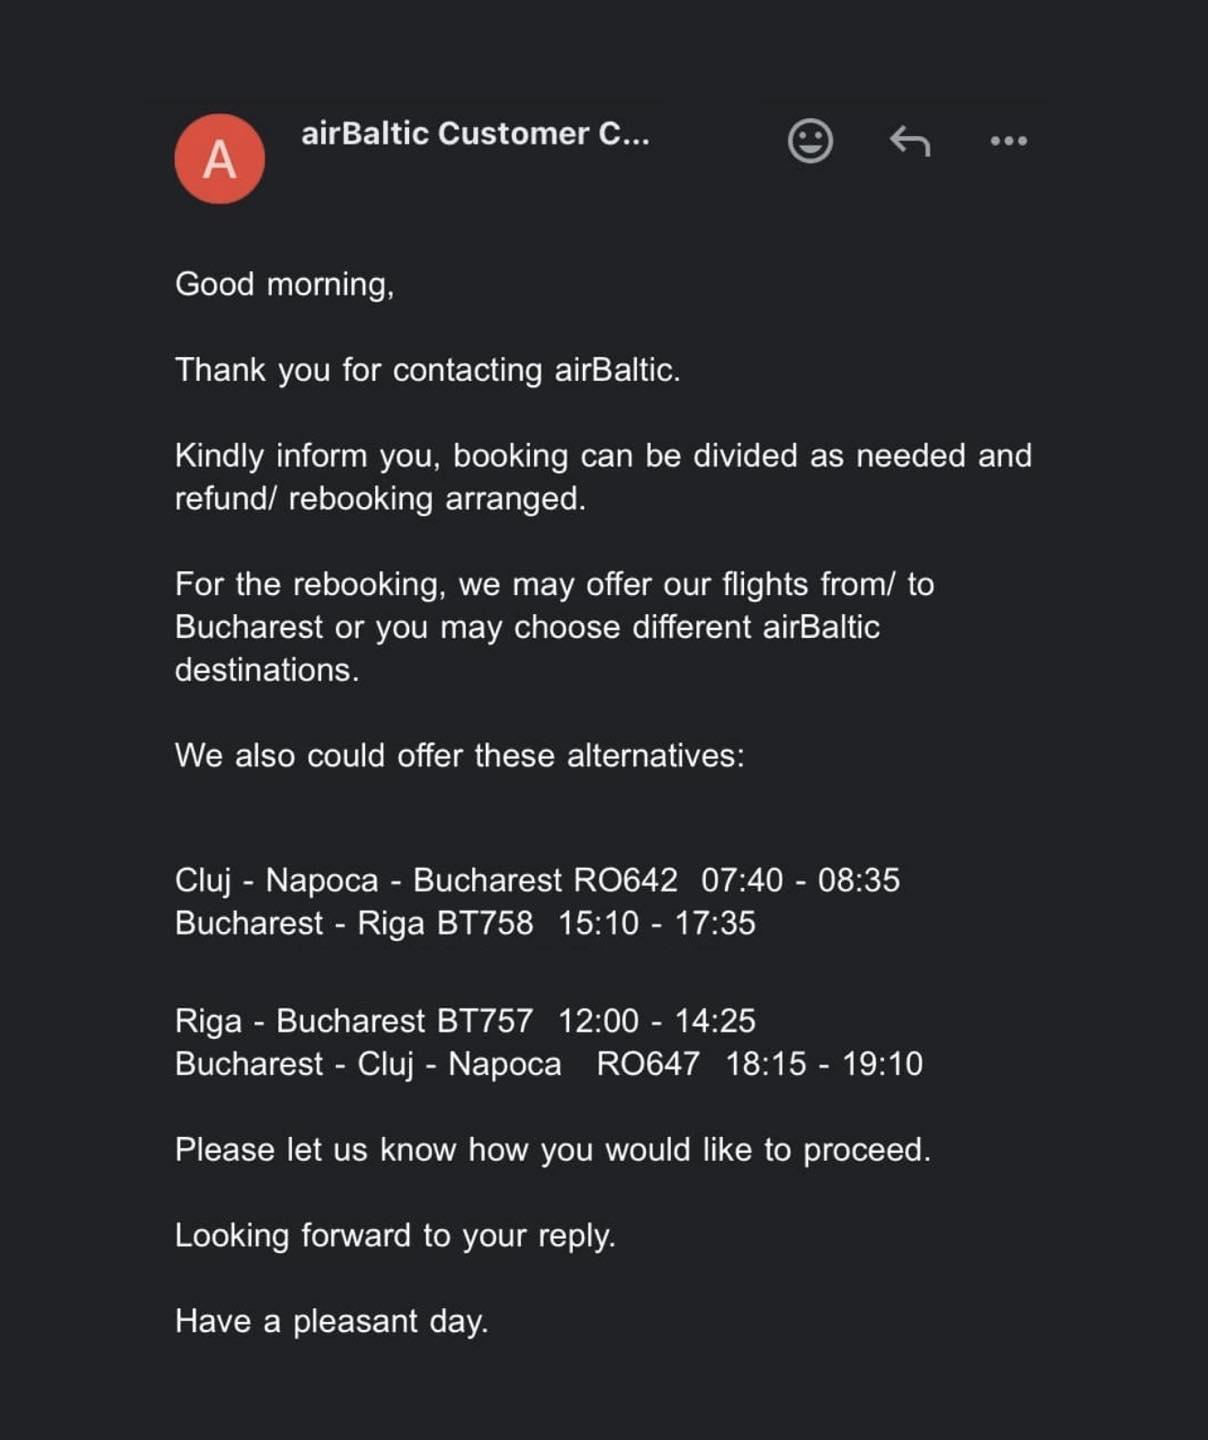Expand the airBaltic Customer C... sender name

475,134
